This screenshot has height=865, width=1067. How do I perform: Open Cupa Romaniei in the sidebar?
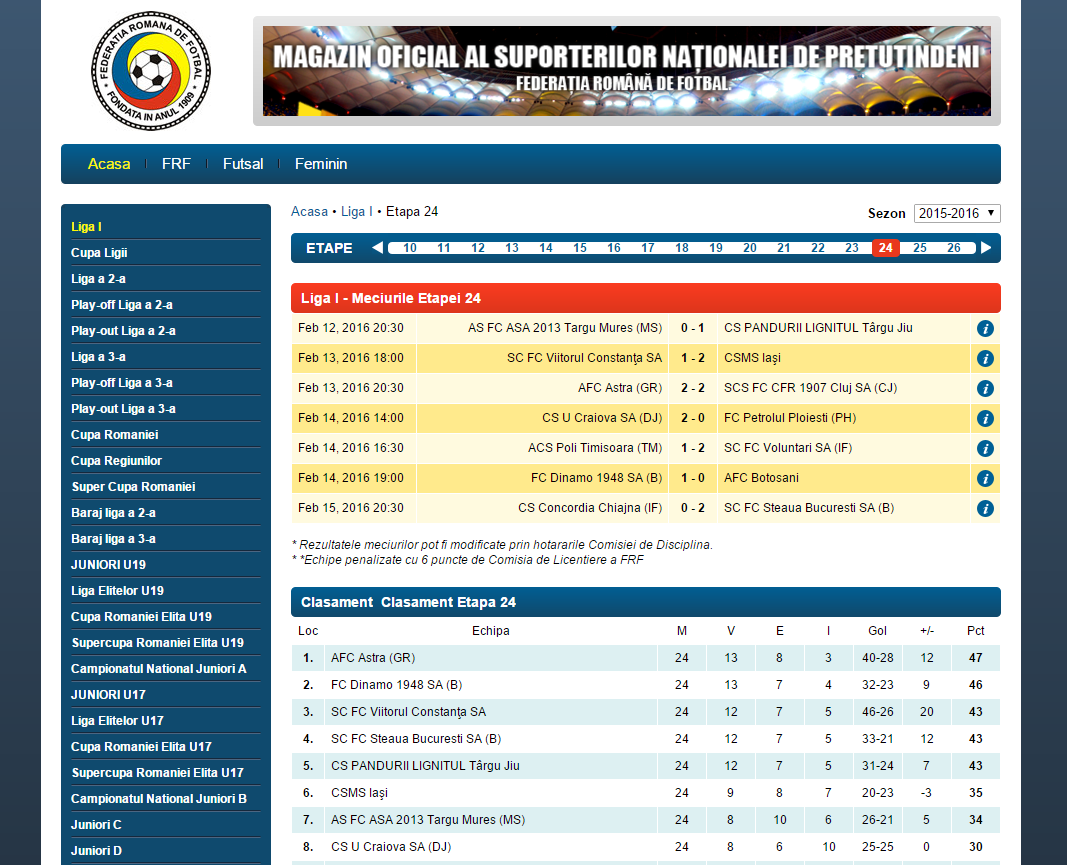click(x=115, y=435)
